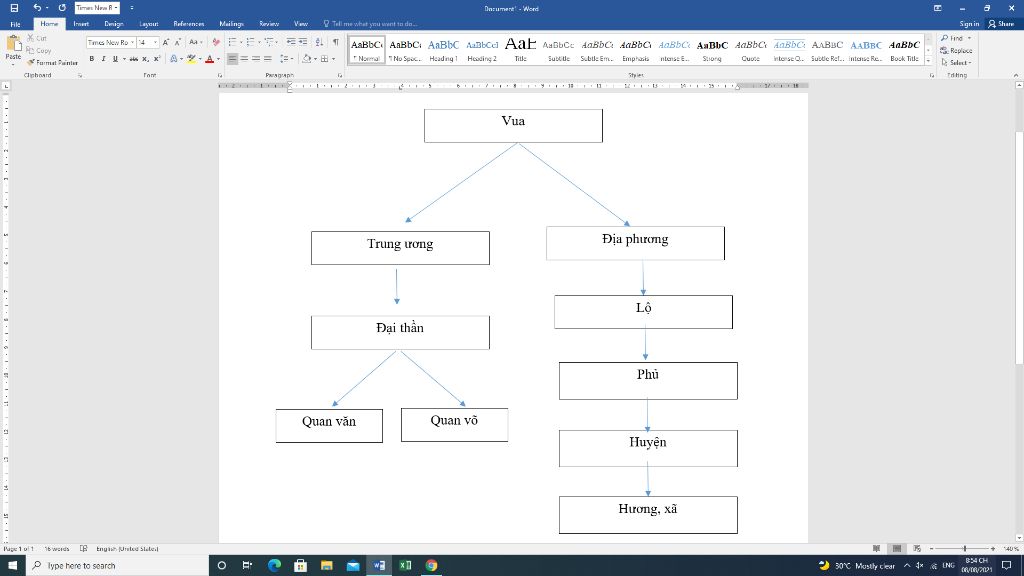This screenshot has height=576, width=1024.
Task: Redo the last action
Action: [62, 8]
